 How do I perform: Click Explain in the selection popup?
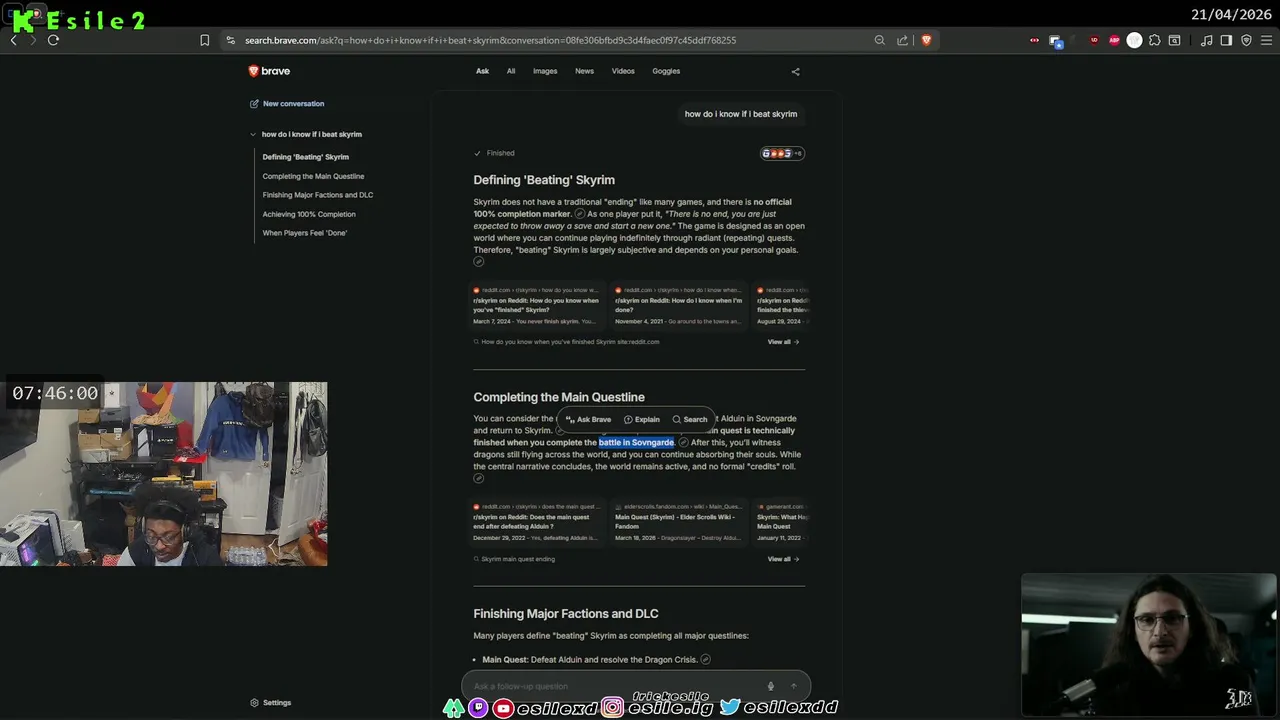(641, 419)
